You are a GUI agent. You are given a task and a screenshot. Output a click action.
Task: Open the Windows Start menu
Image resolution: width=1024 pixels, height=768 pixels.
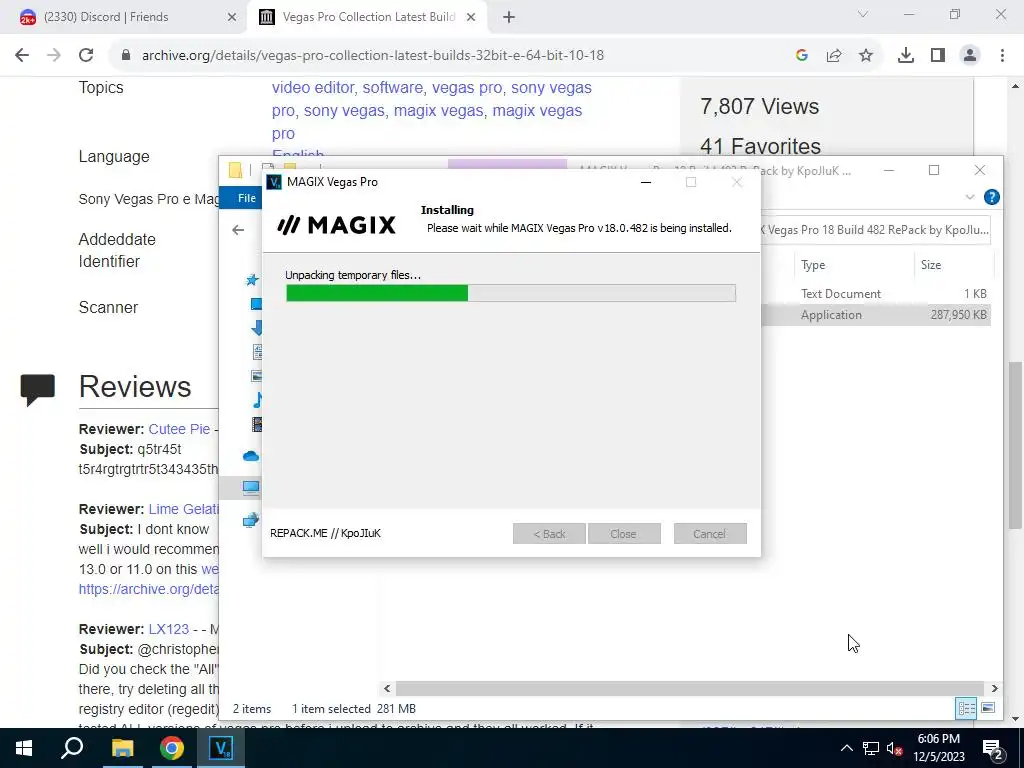click(24, 748)
